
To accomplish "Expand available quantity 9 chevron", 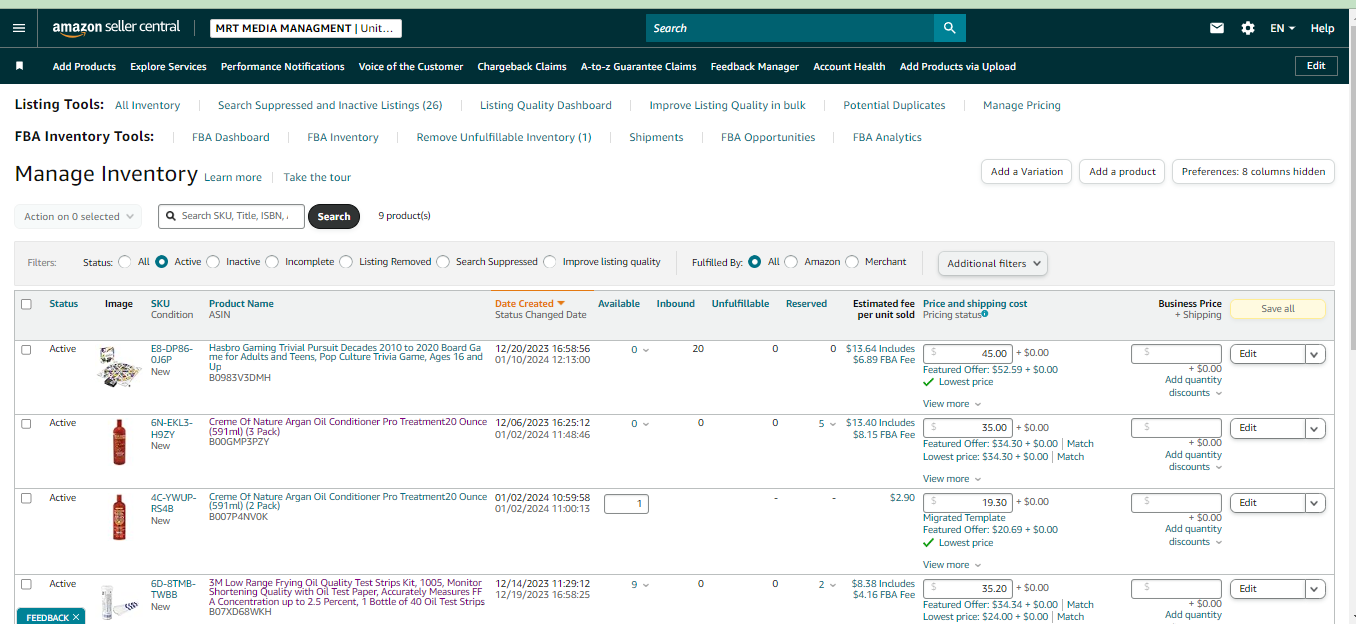I will (646, 585).
